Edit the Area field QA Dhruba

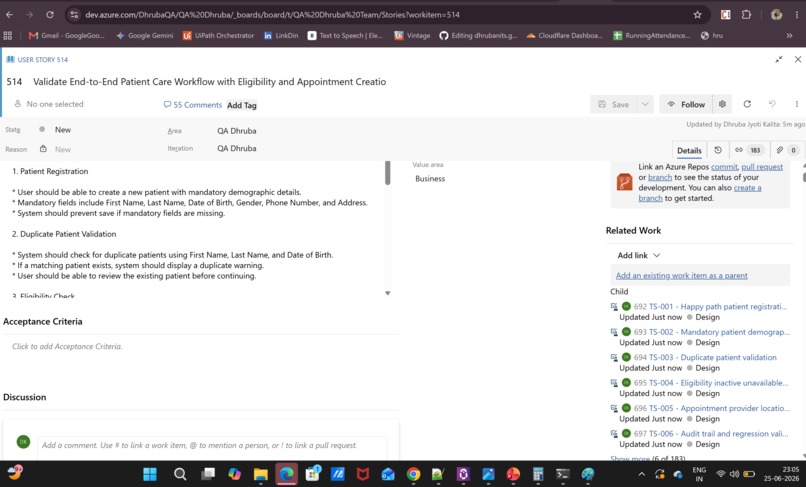coord(236,131)
